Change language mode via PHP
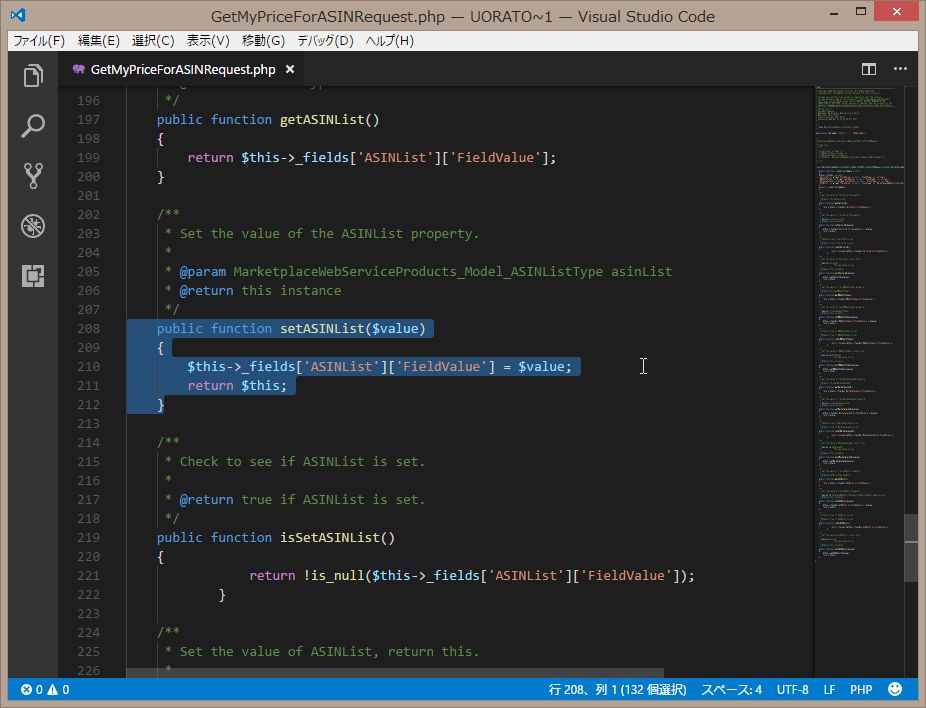926x708 pixels. (x=861, y=689)
